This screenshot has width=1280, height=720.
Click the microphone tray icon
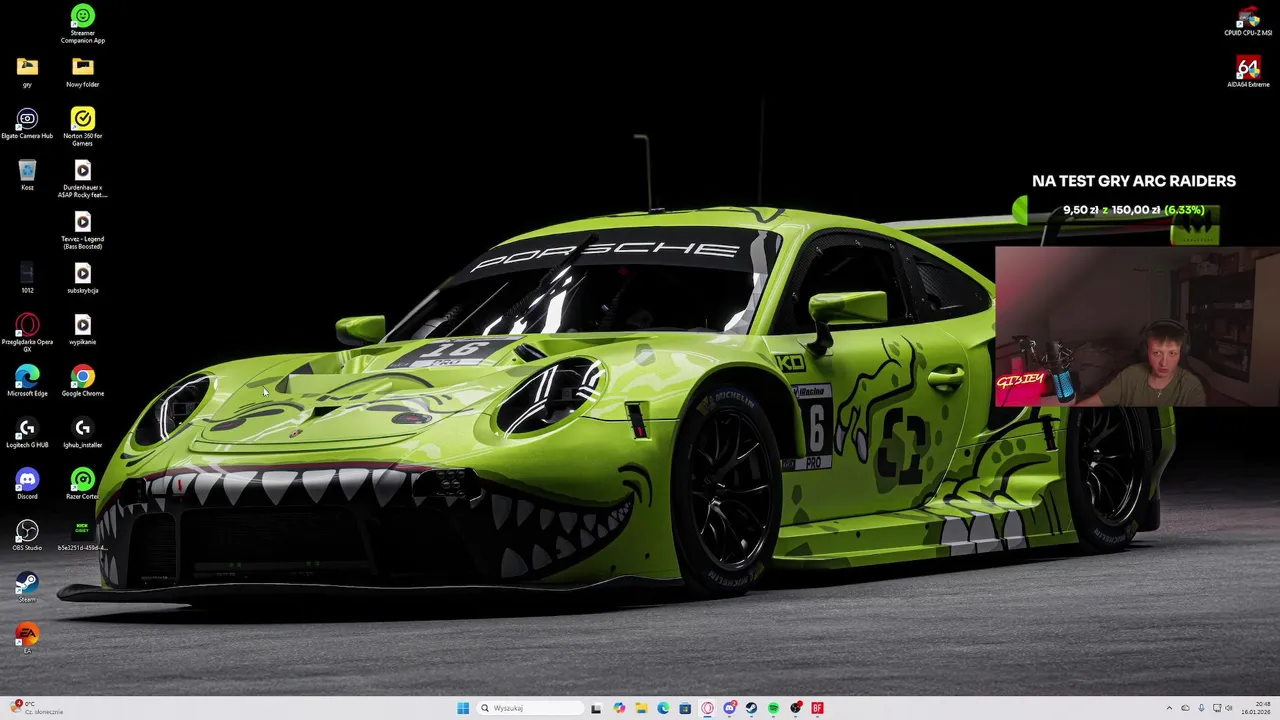click(1201, 708)
